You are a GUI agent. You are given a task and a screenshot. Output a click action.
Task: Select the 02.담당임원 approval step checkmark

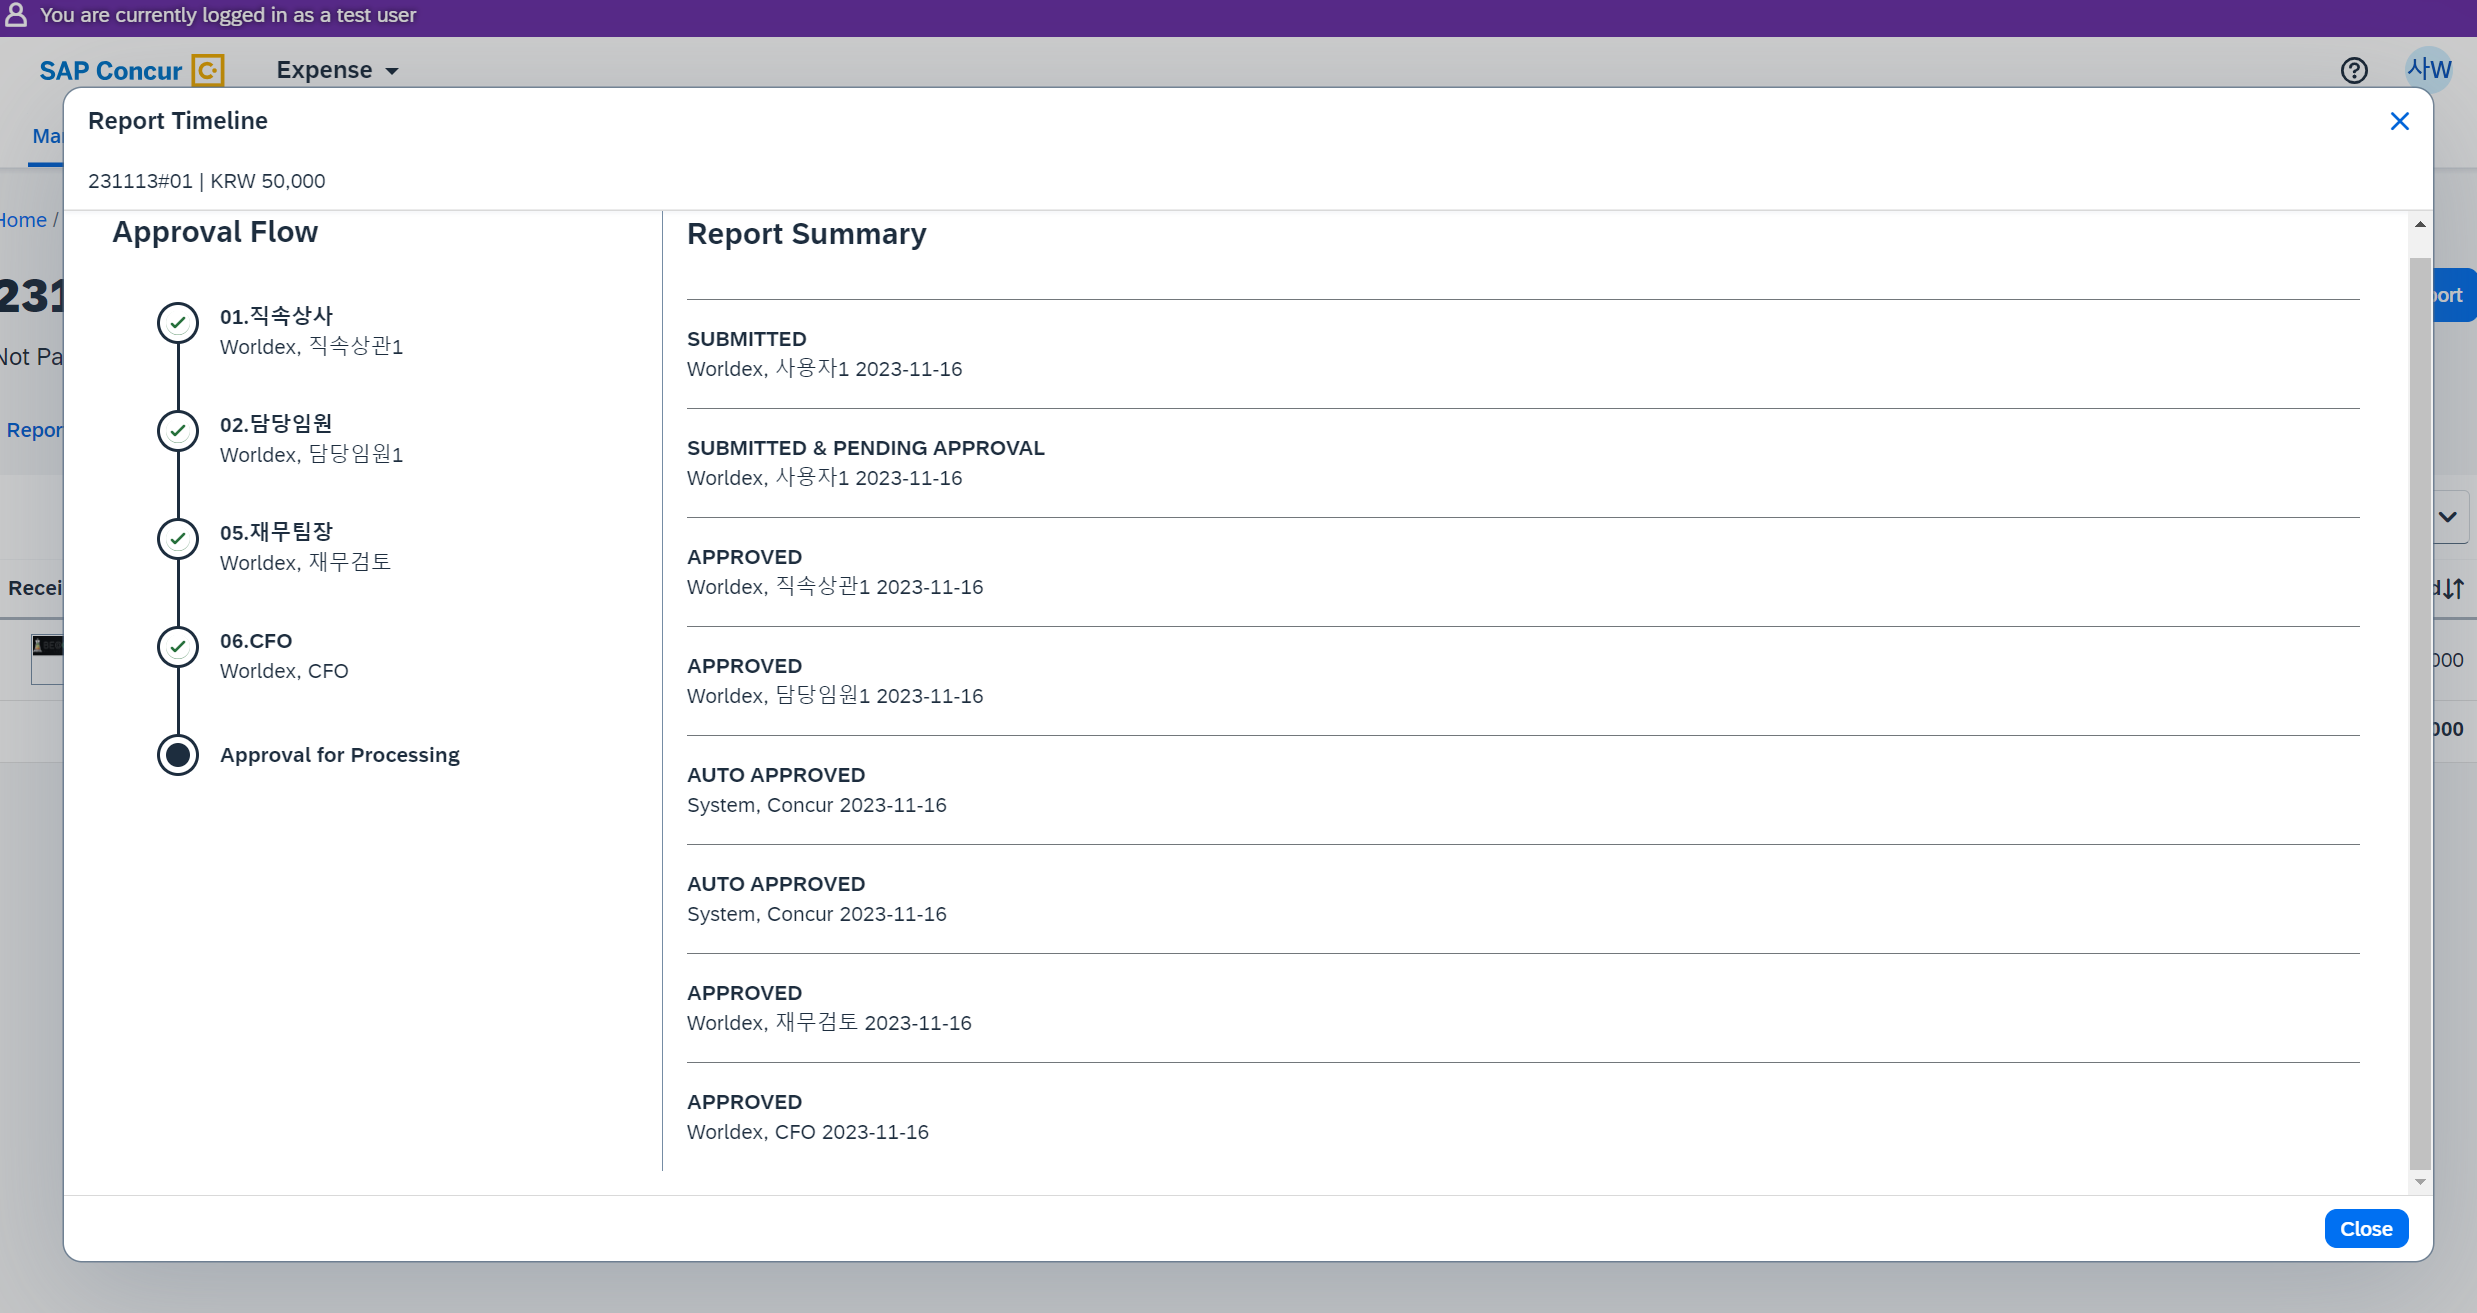178,431
